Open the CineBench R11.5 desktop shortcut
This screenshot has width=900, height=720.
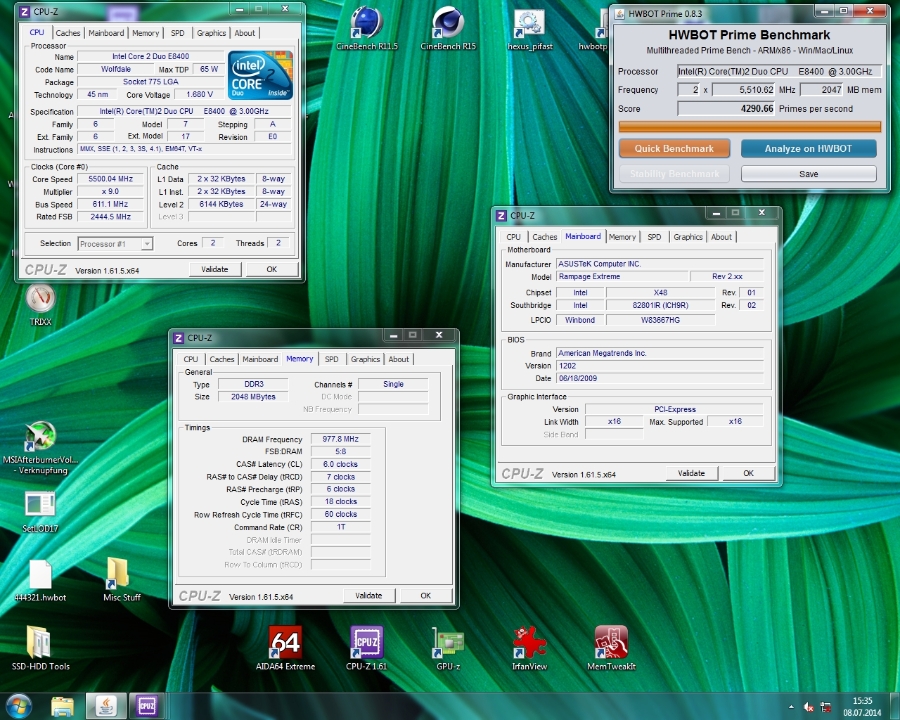tap(366, 28)
